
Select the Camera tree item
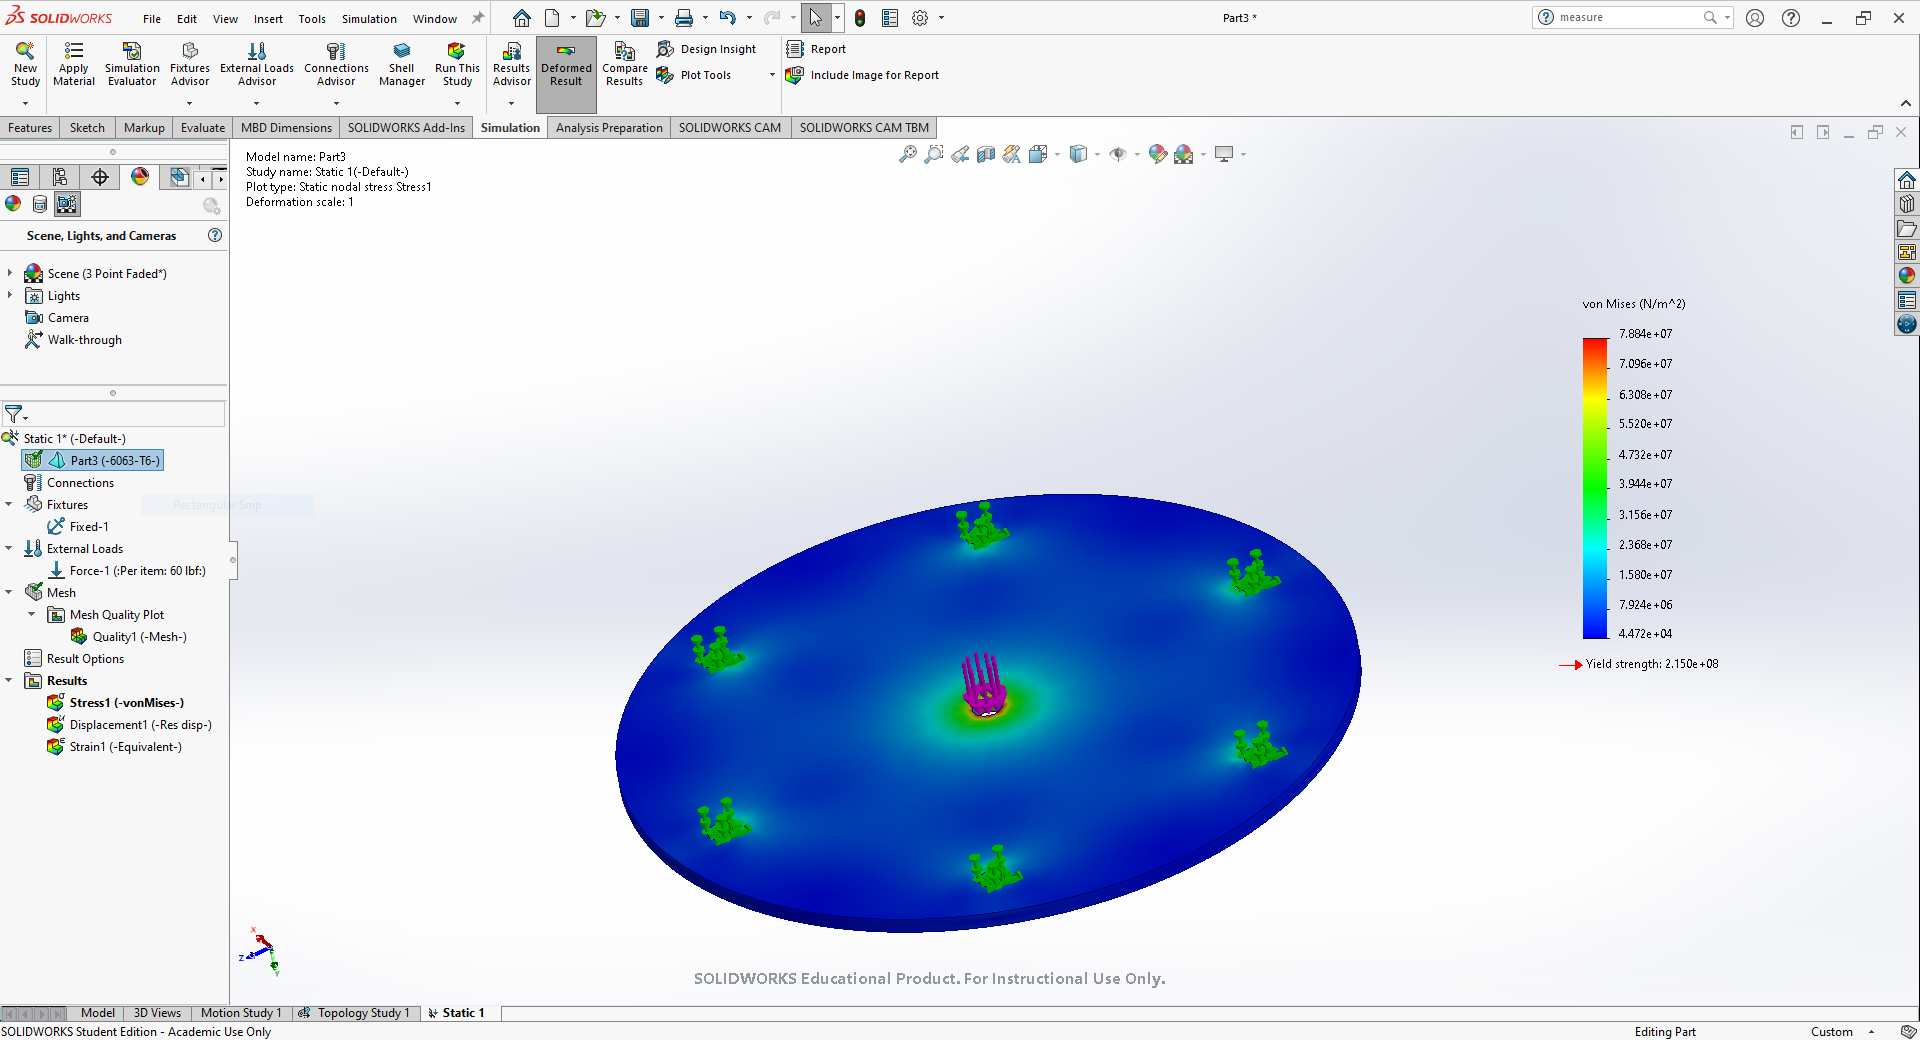pyautogui.click(x=57, y=318)
